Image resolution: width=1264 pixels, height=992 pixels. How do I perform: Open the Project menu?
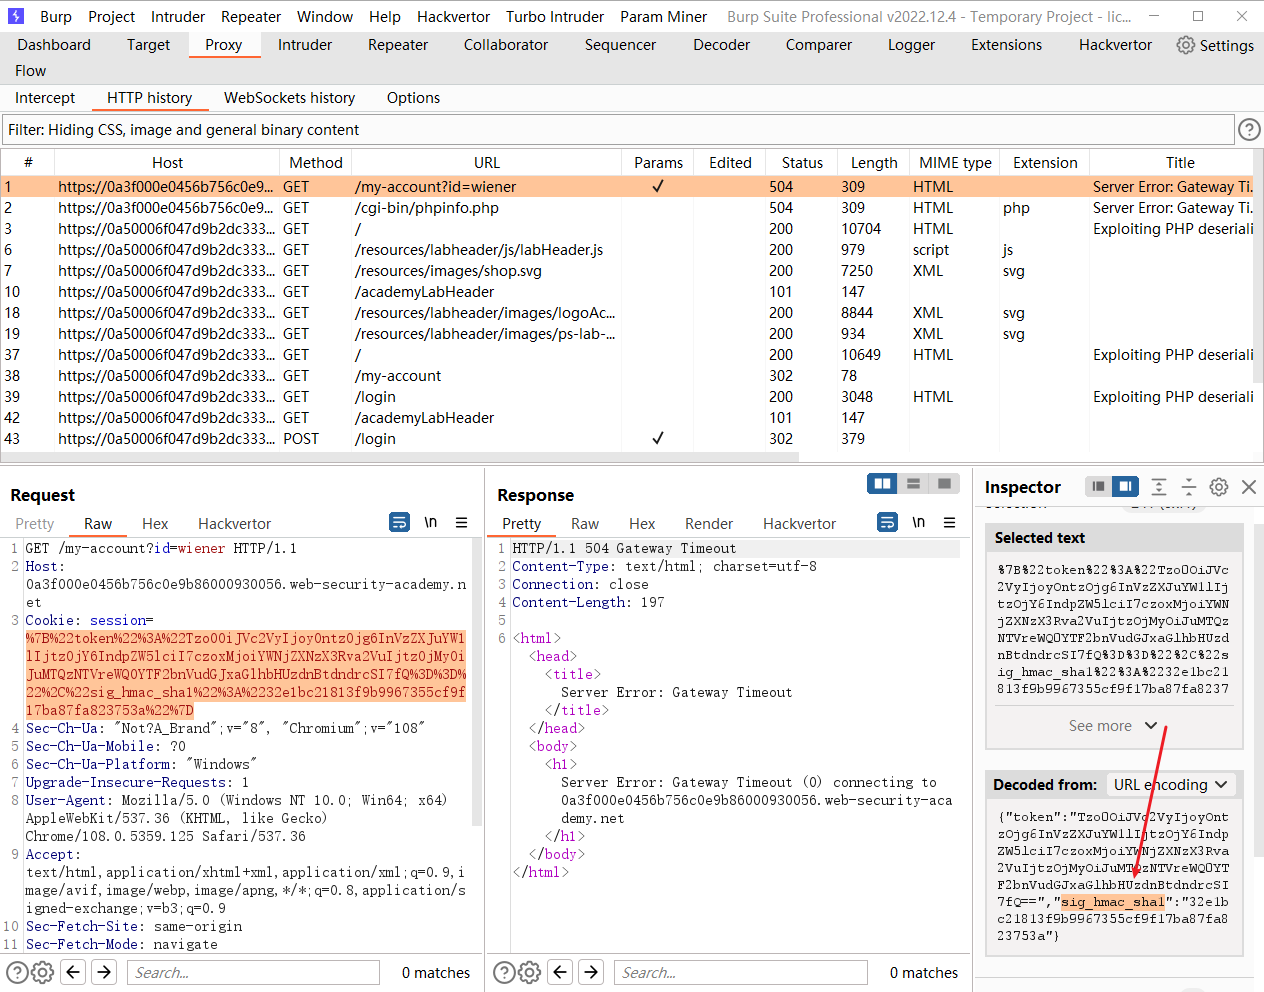coord(111,16)
